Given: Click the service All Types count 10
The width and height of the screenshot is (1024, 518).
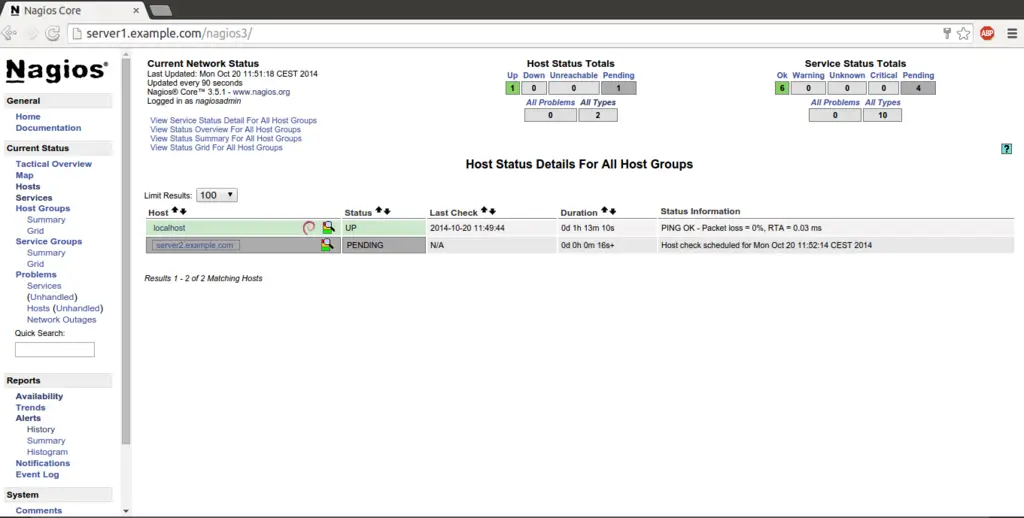Looking at the screenshot, I should pyautogui.click(x=882, y=115).
